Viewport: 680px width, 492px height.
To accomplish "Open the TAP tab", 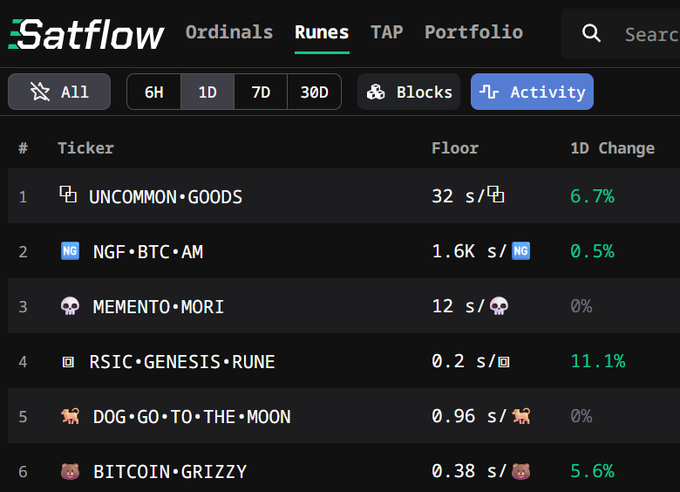I will click(387, 33).
